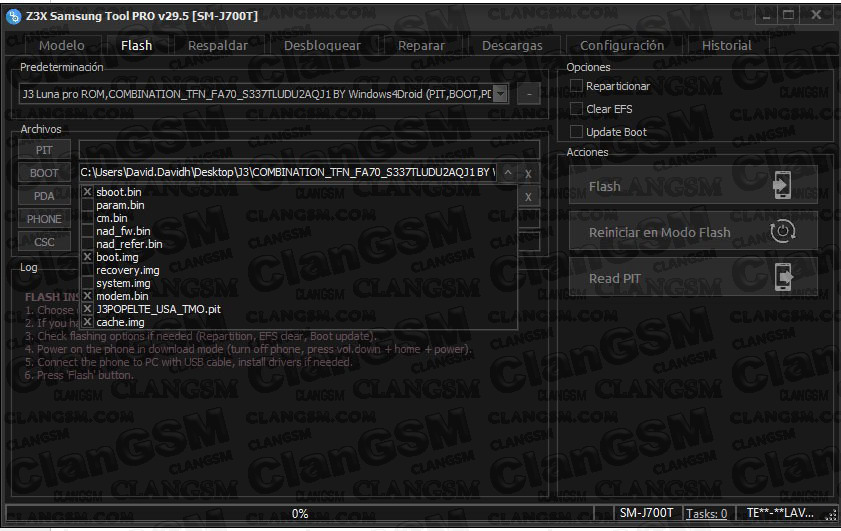The image size is (841, 531).
Task: Click the Tasks: 0 link
Action: coord(706,513)
